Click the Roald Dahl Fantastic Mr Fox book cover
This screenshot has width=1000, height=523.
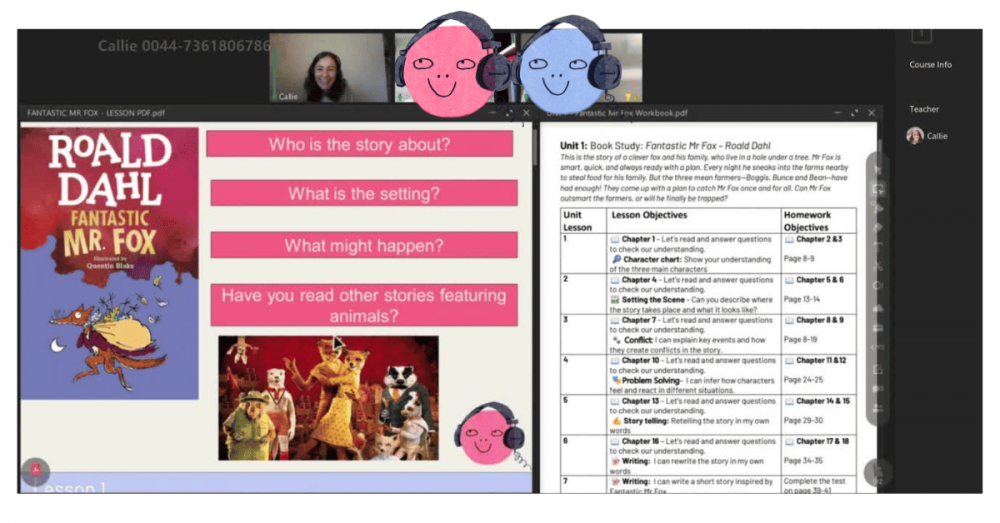tap(110, 263)
